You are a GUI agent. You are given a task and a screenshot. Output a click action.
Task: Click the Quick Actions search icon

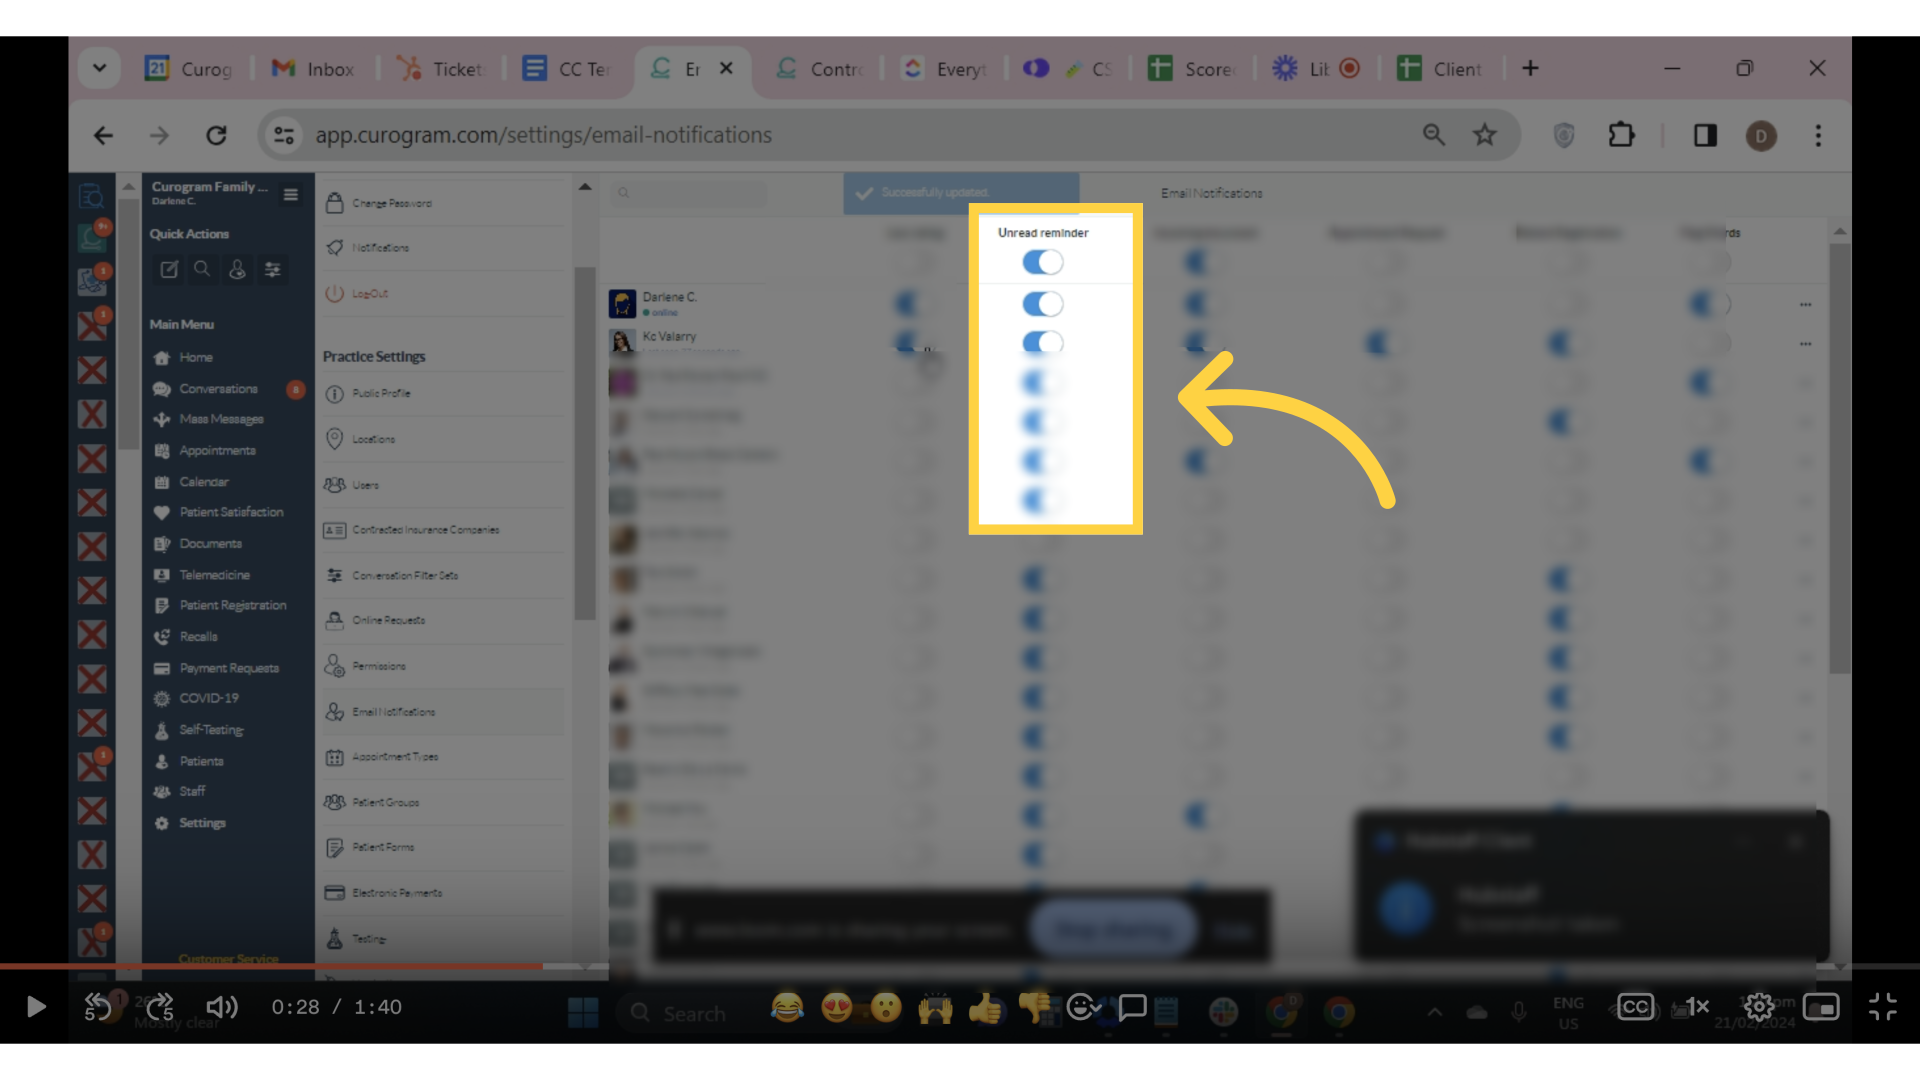click(x=202, y=269)
